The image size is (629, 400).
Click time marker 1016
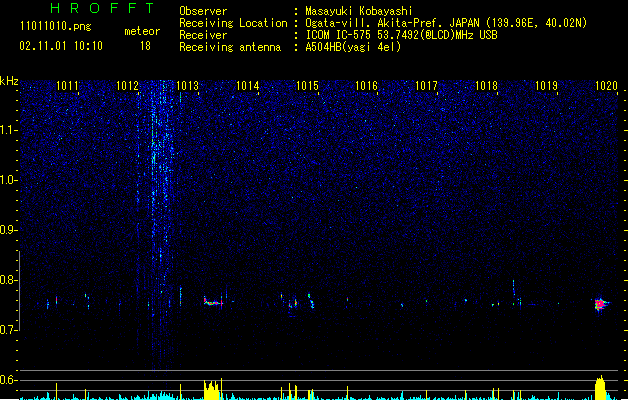366,86
